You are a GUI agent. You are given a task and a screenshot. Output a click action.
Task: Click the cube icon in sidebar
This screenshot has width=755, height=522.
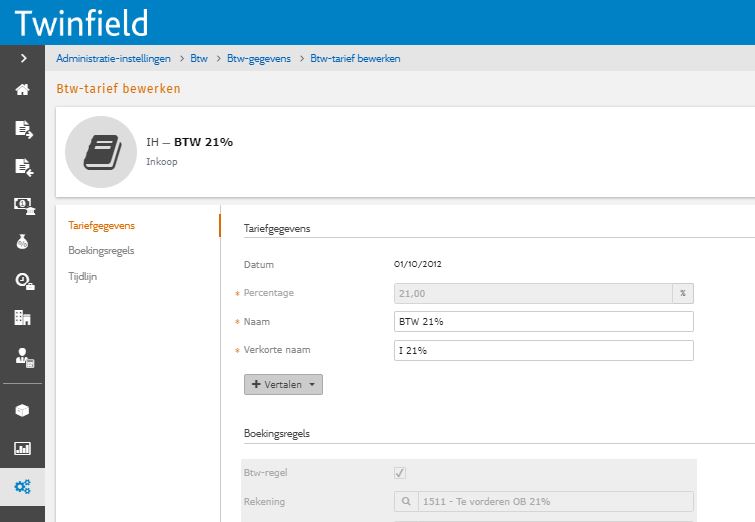pos(22,411)
